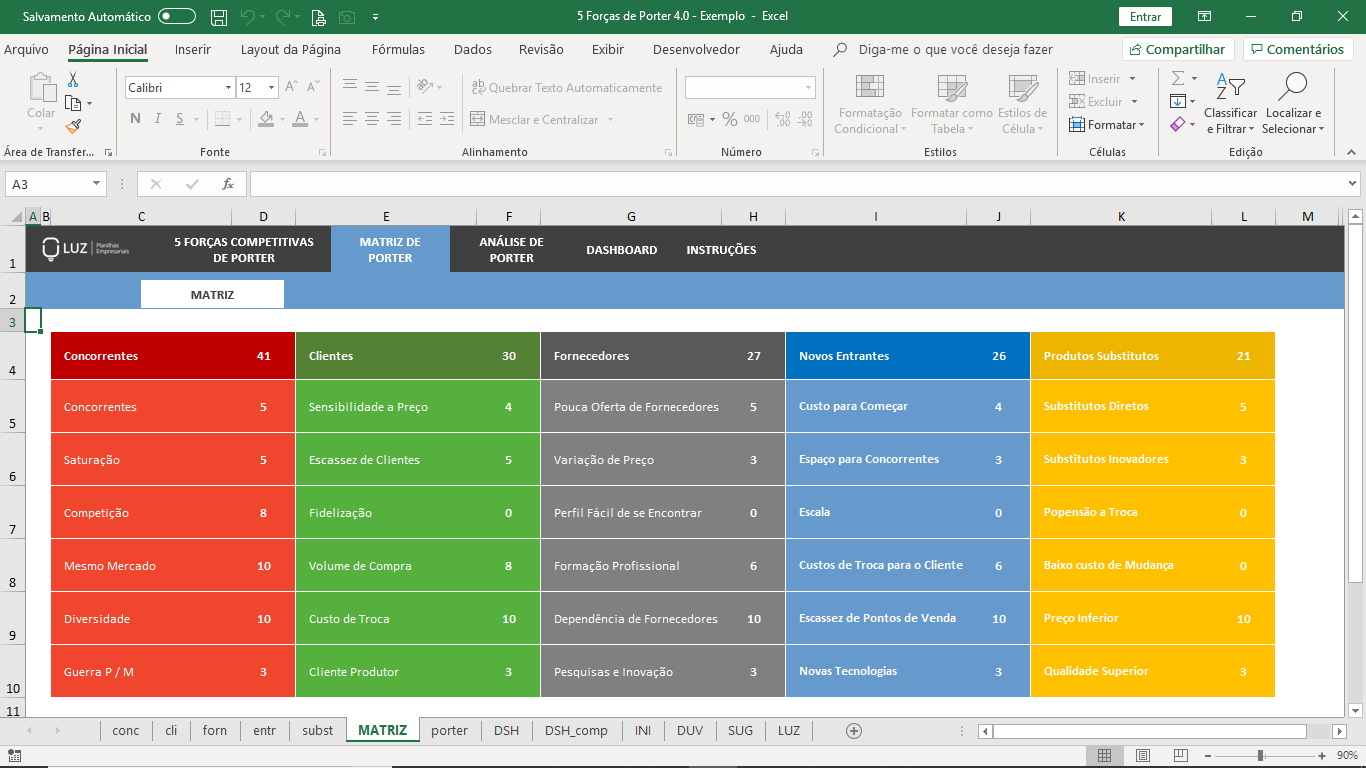Click the AutoSum sigma icon

(x=1178, y=78)
